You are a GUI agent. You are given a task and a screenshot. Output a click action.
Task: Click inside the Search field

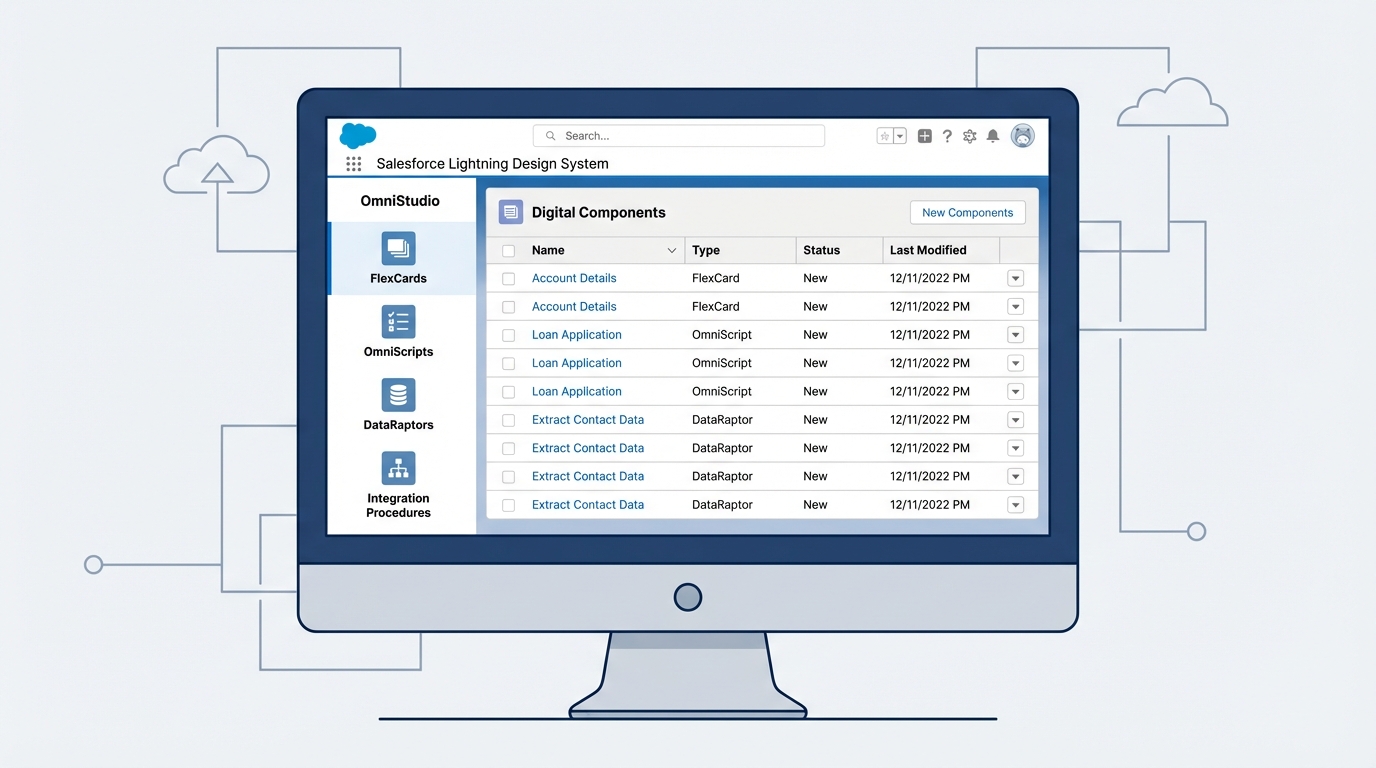678,135
